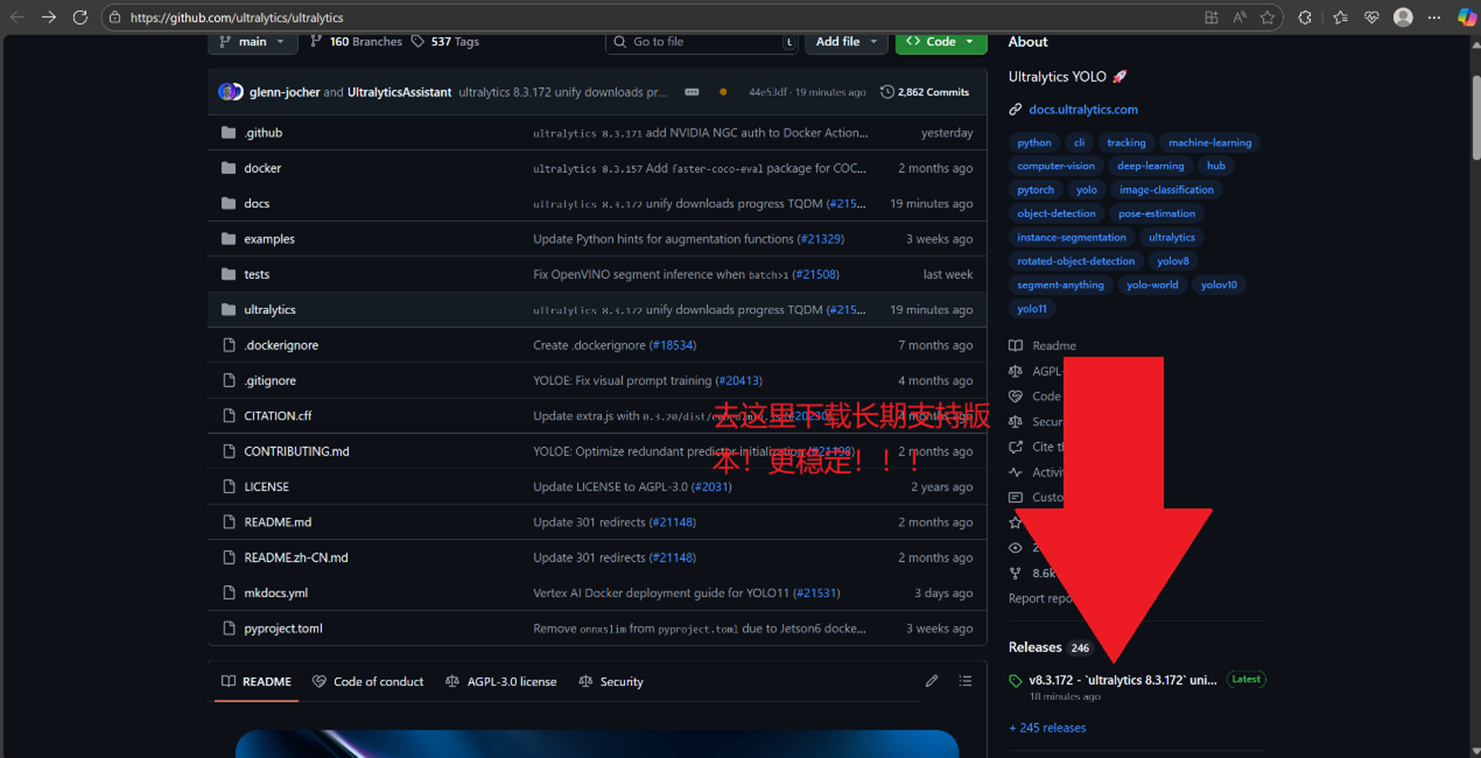
Task: Open the Releases 246 heading link
Action: (1050, 648)
